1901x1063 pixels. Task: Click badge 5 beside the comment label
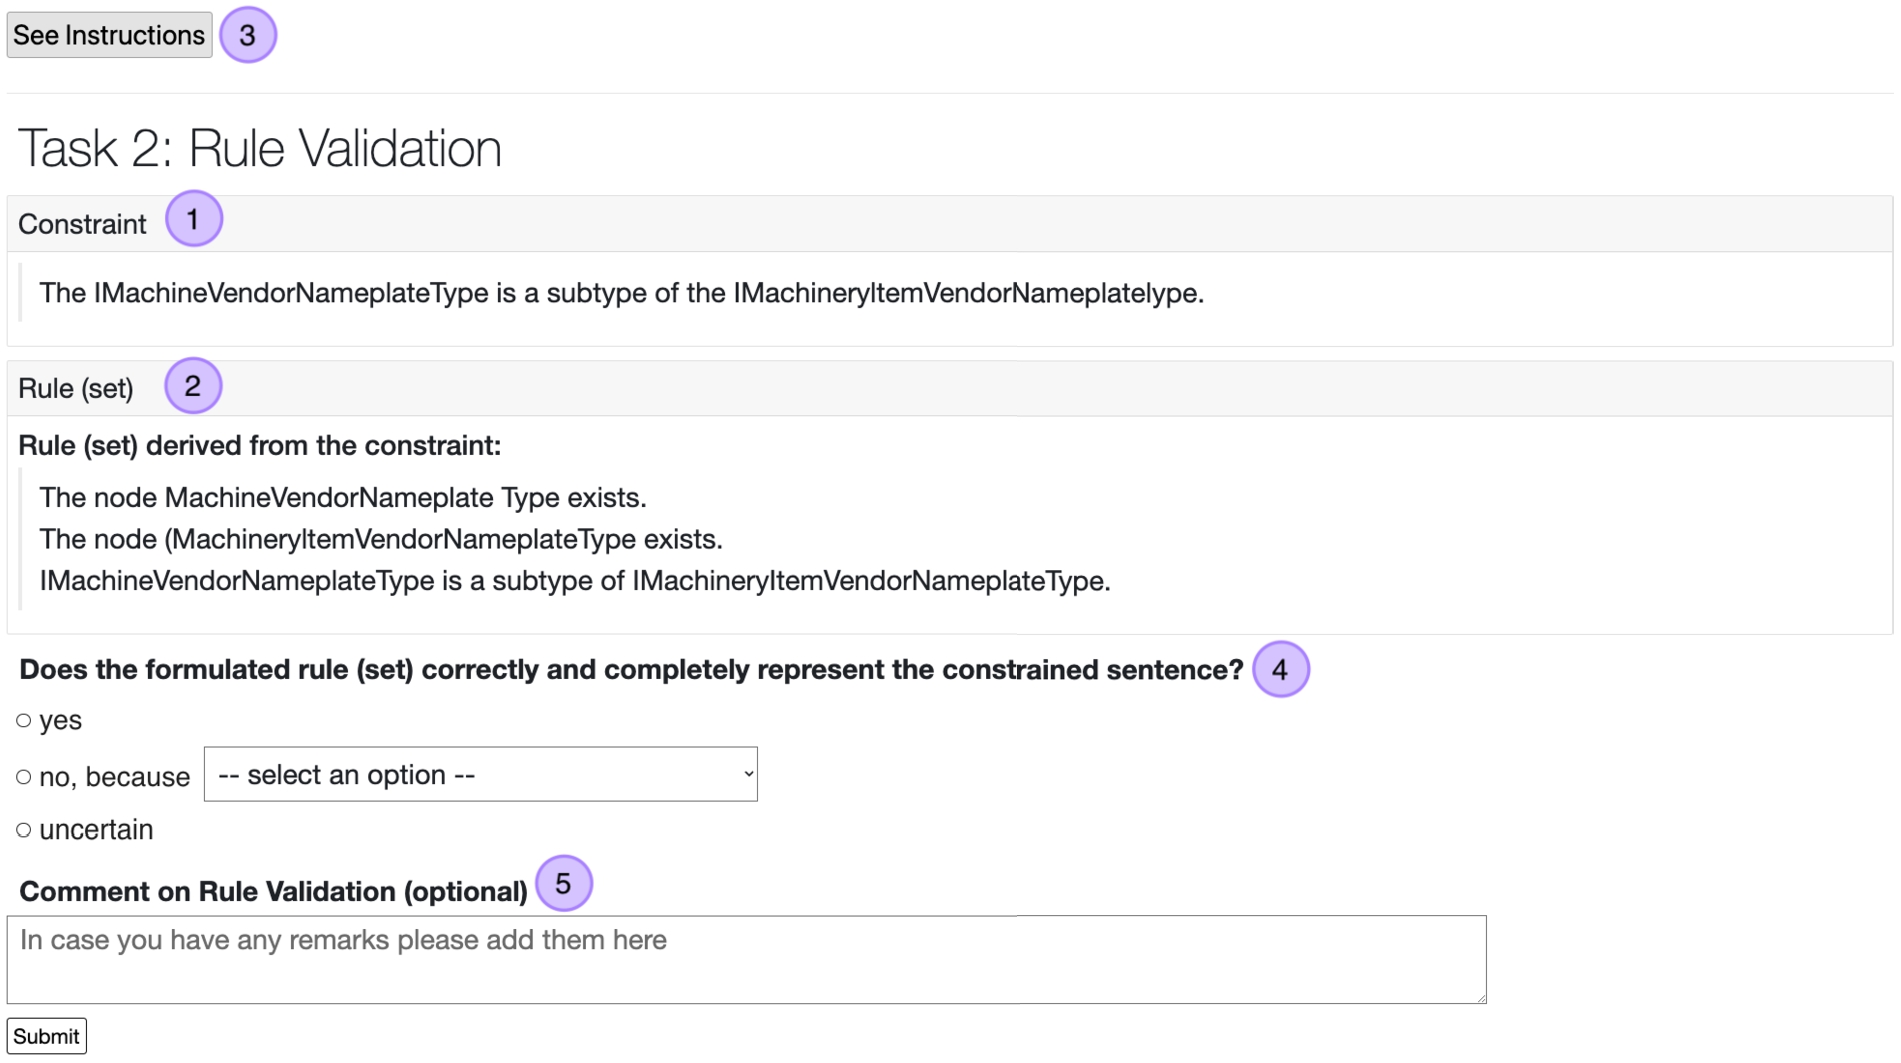click(563, 883)
